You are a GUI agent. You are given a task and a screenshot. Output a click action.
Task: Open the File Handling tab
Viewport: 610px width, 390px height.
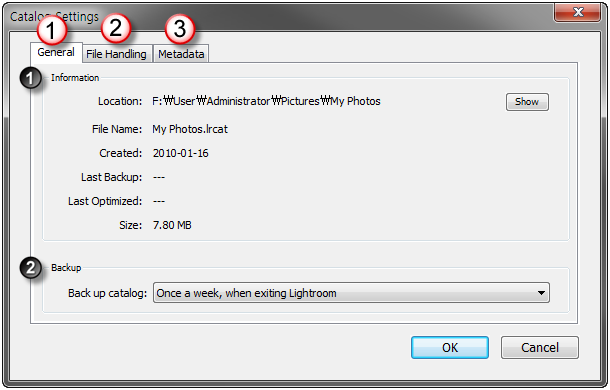116,54
